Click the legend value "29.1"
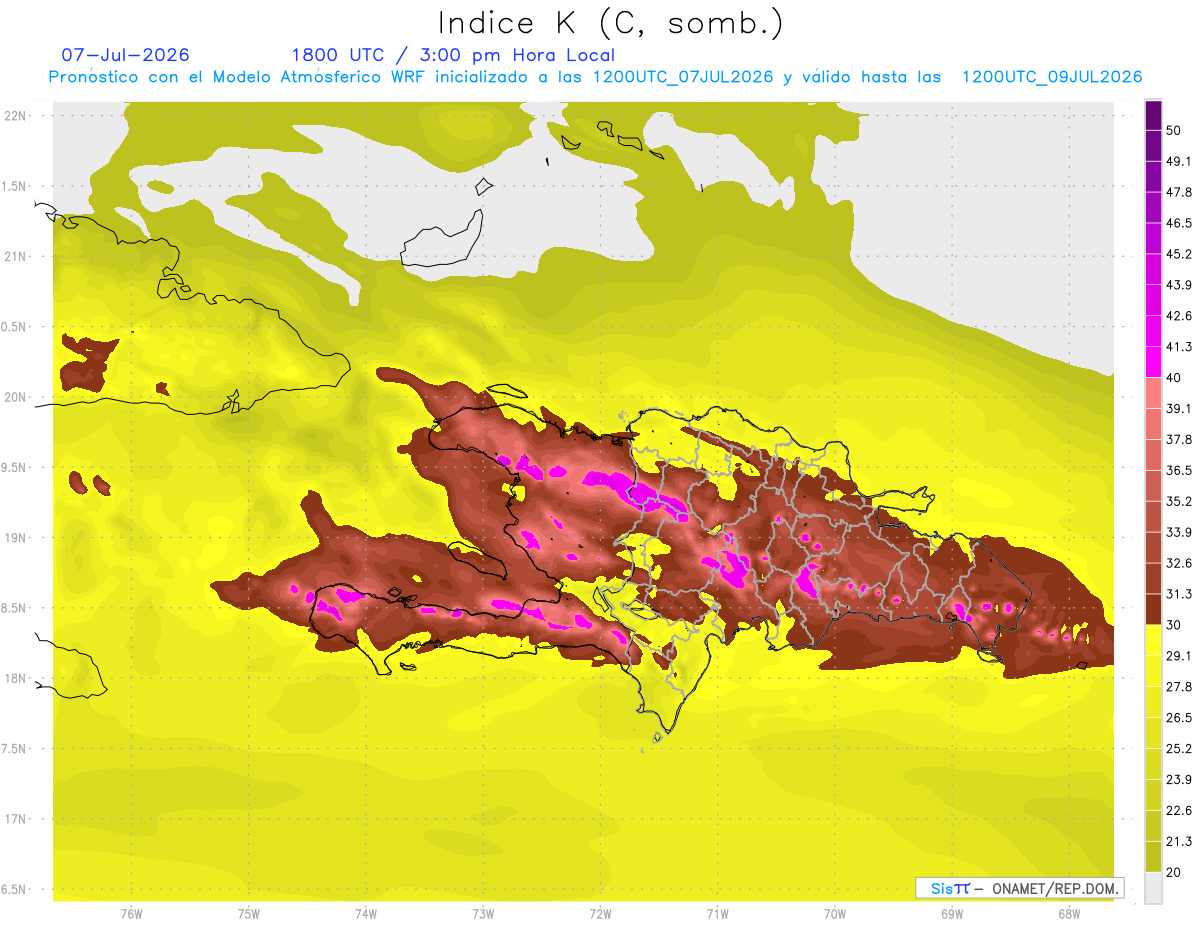1200x927 pixels. point(1178,656)
